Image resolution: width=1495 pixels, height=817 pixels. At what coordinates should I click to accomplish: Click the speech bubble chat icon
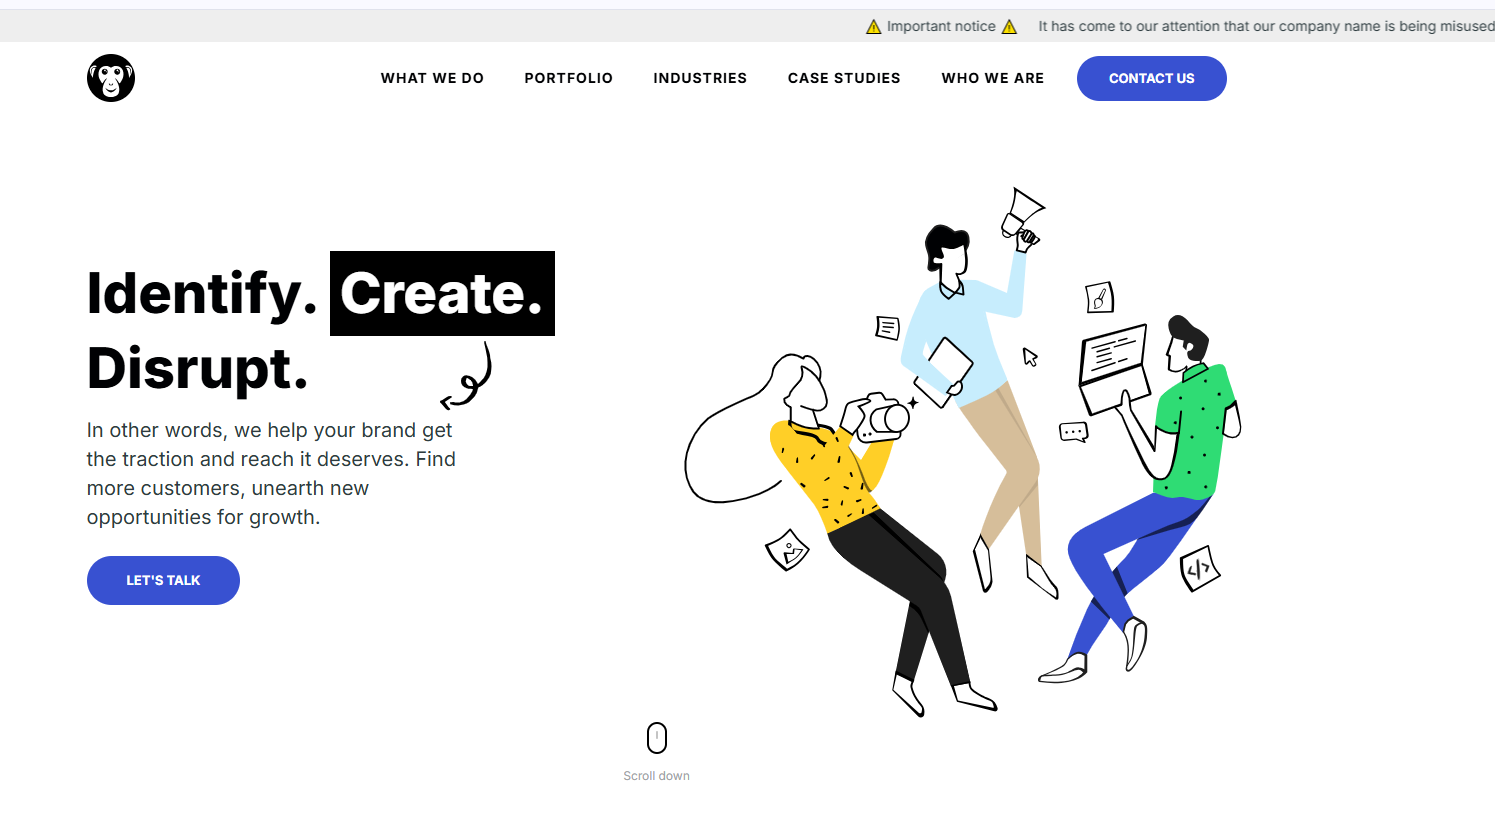(x=1074, y=432)
